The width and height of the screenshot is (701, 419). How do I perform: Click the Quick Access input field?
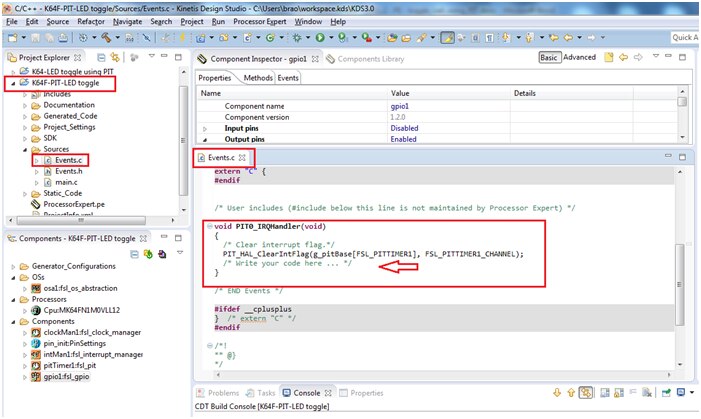685,38
